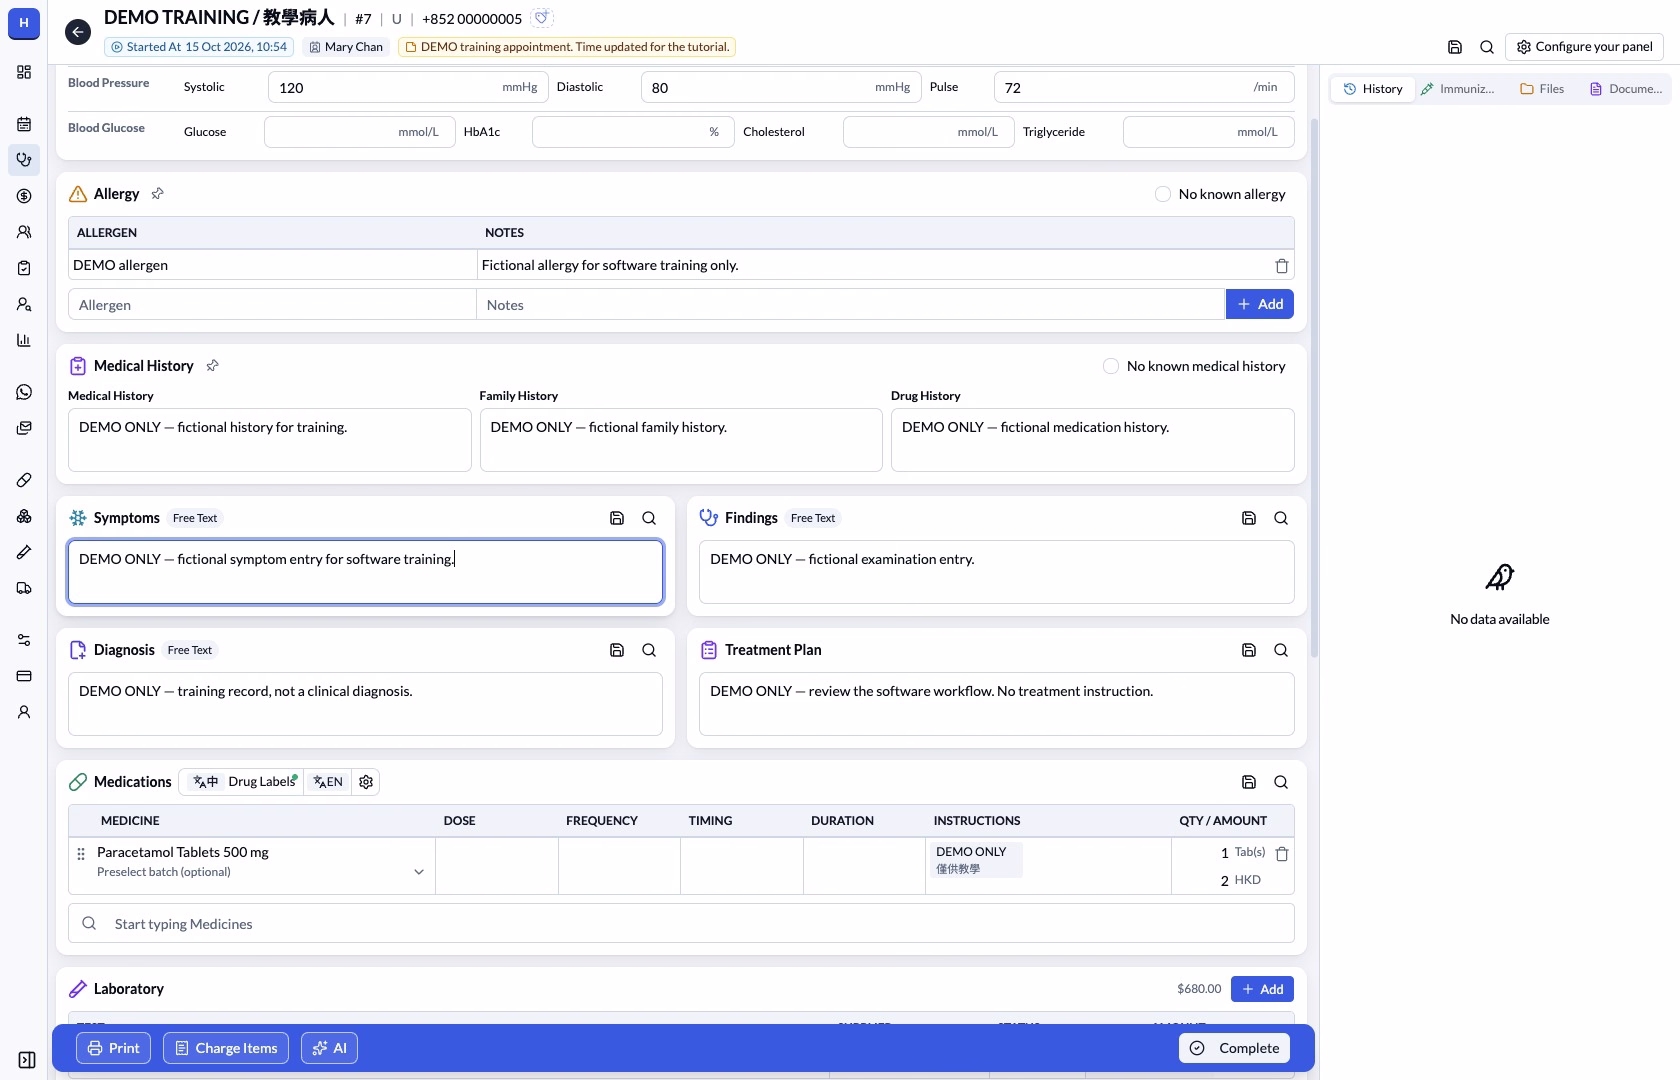Viewport: 1680px width, 1080px height.
Task: Toggle the Diagnosis Free Text mode selector
Action: point(190,650)
